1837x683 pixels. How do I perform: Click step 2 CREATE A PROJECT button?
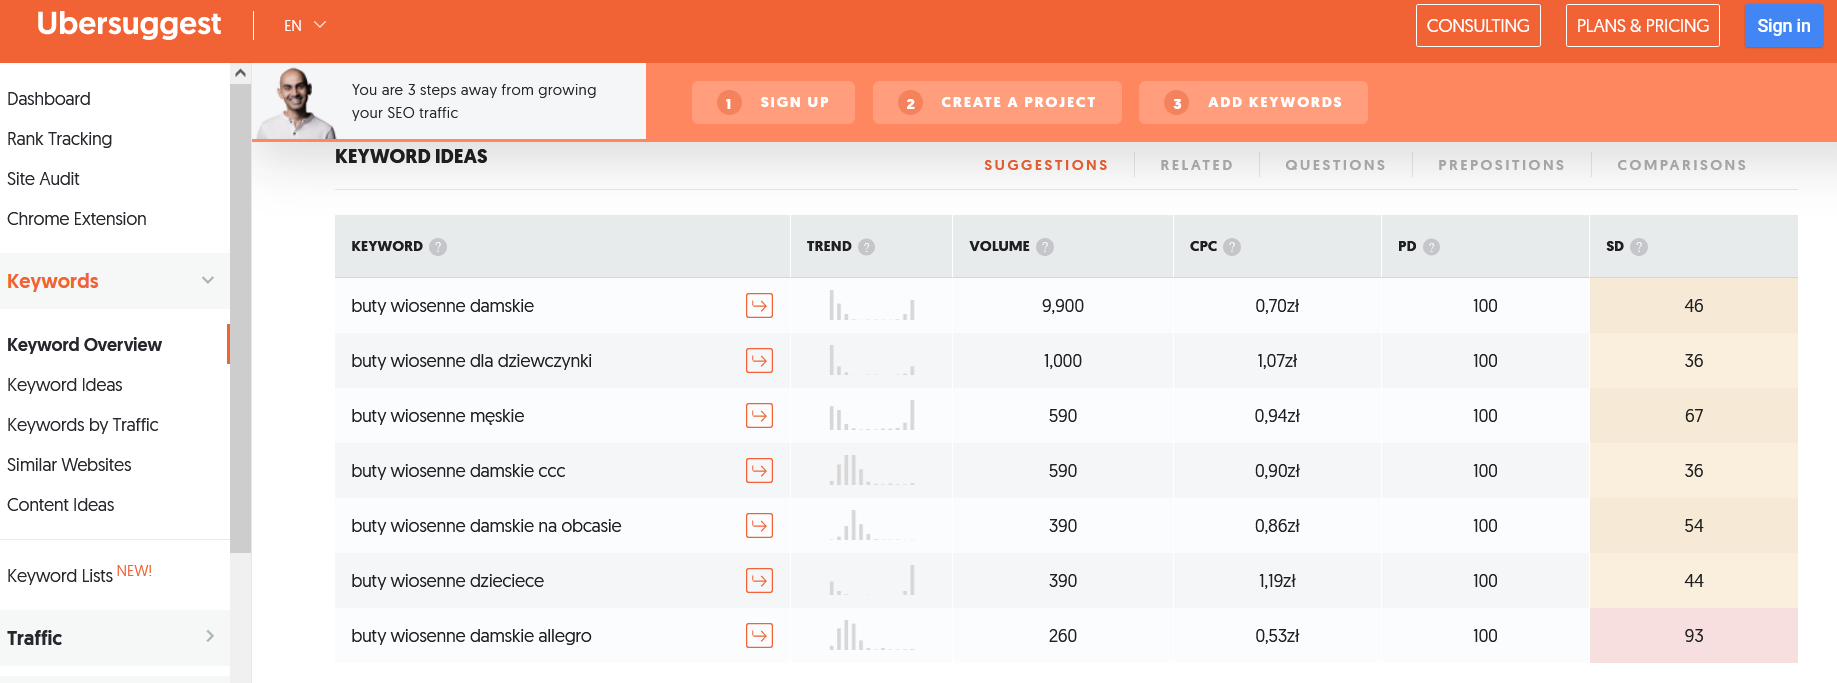tap(997, 102)
